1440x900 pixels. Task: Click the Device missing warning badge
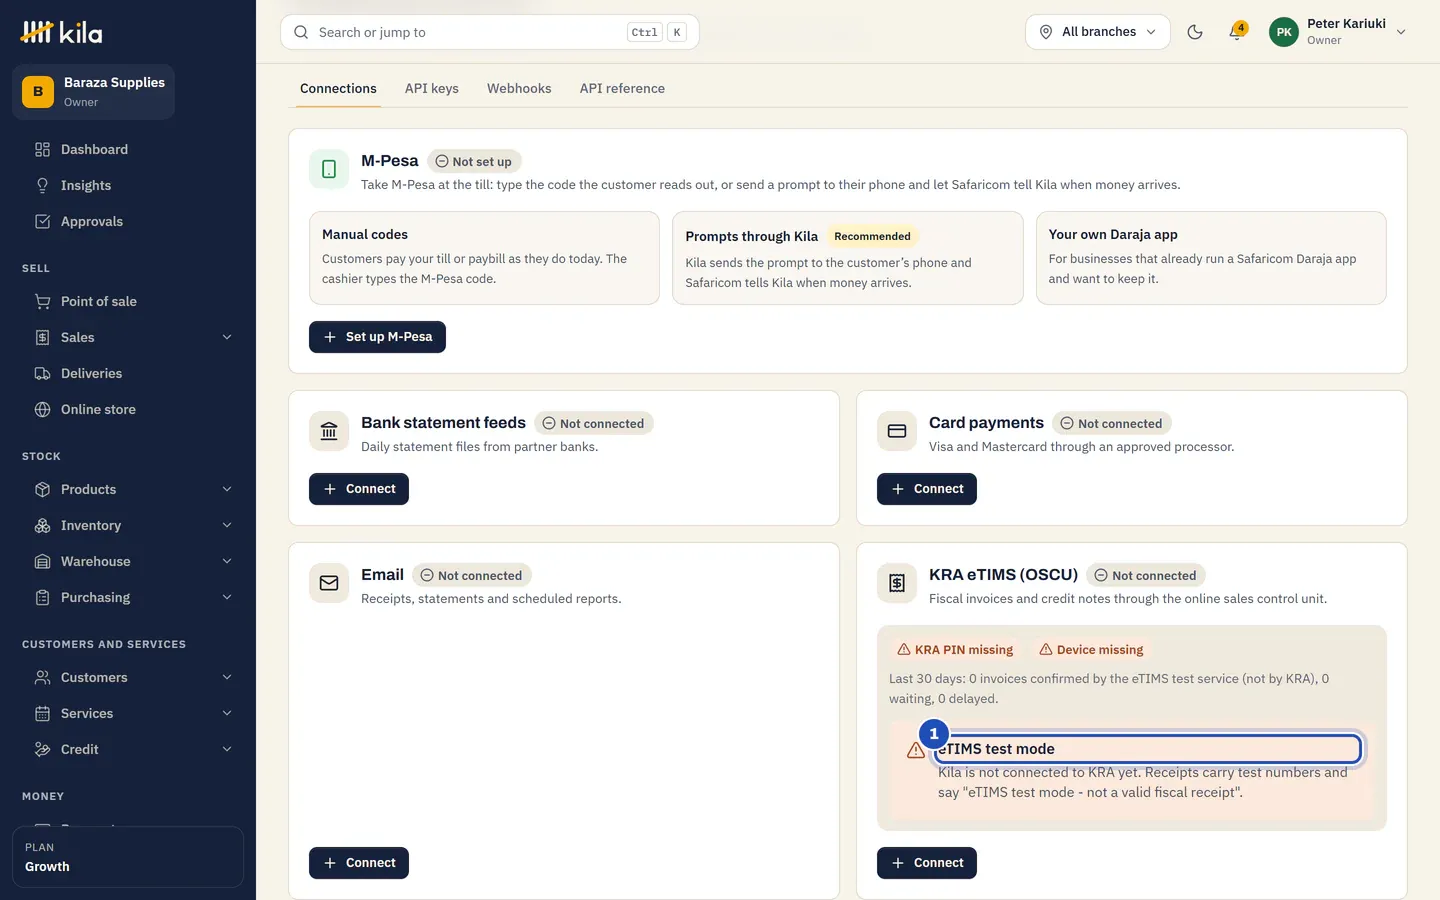pos(1091,650)
